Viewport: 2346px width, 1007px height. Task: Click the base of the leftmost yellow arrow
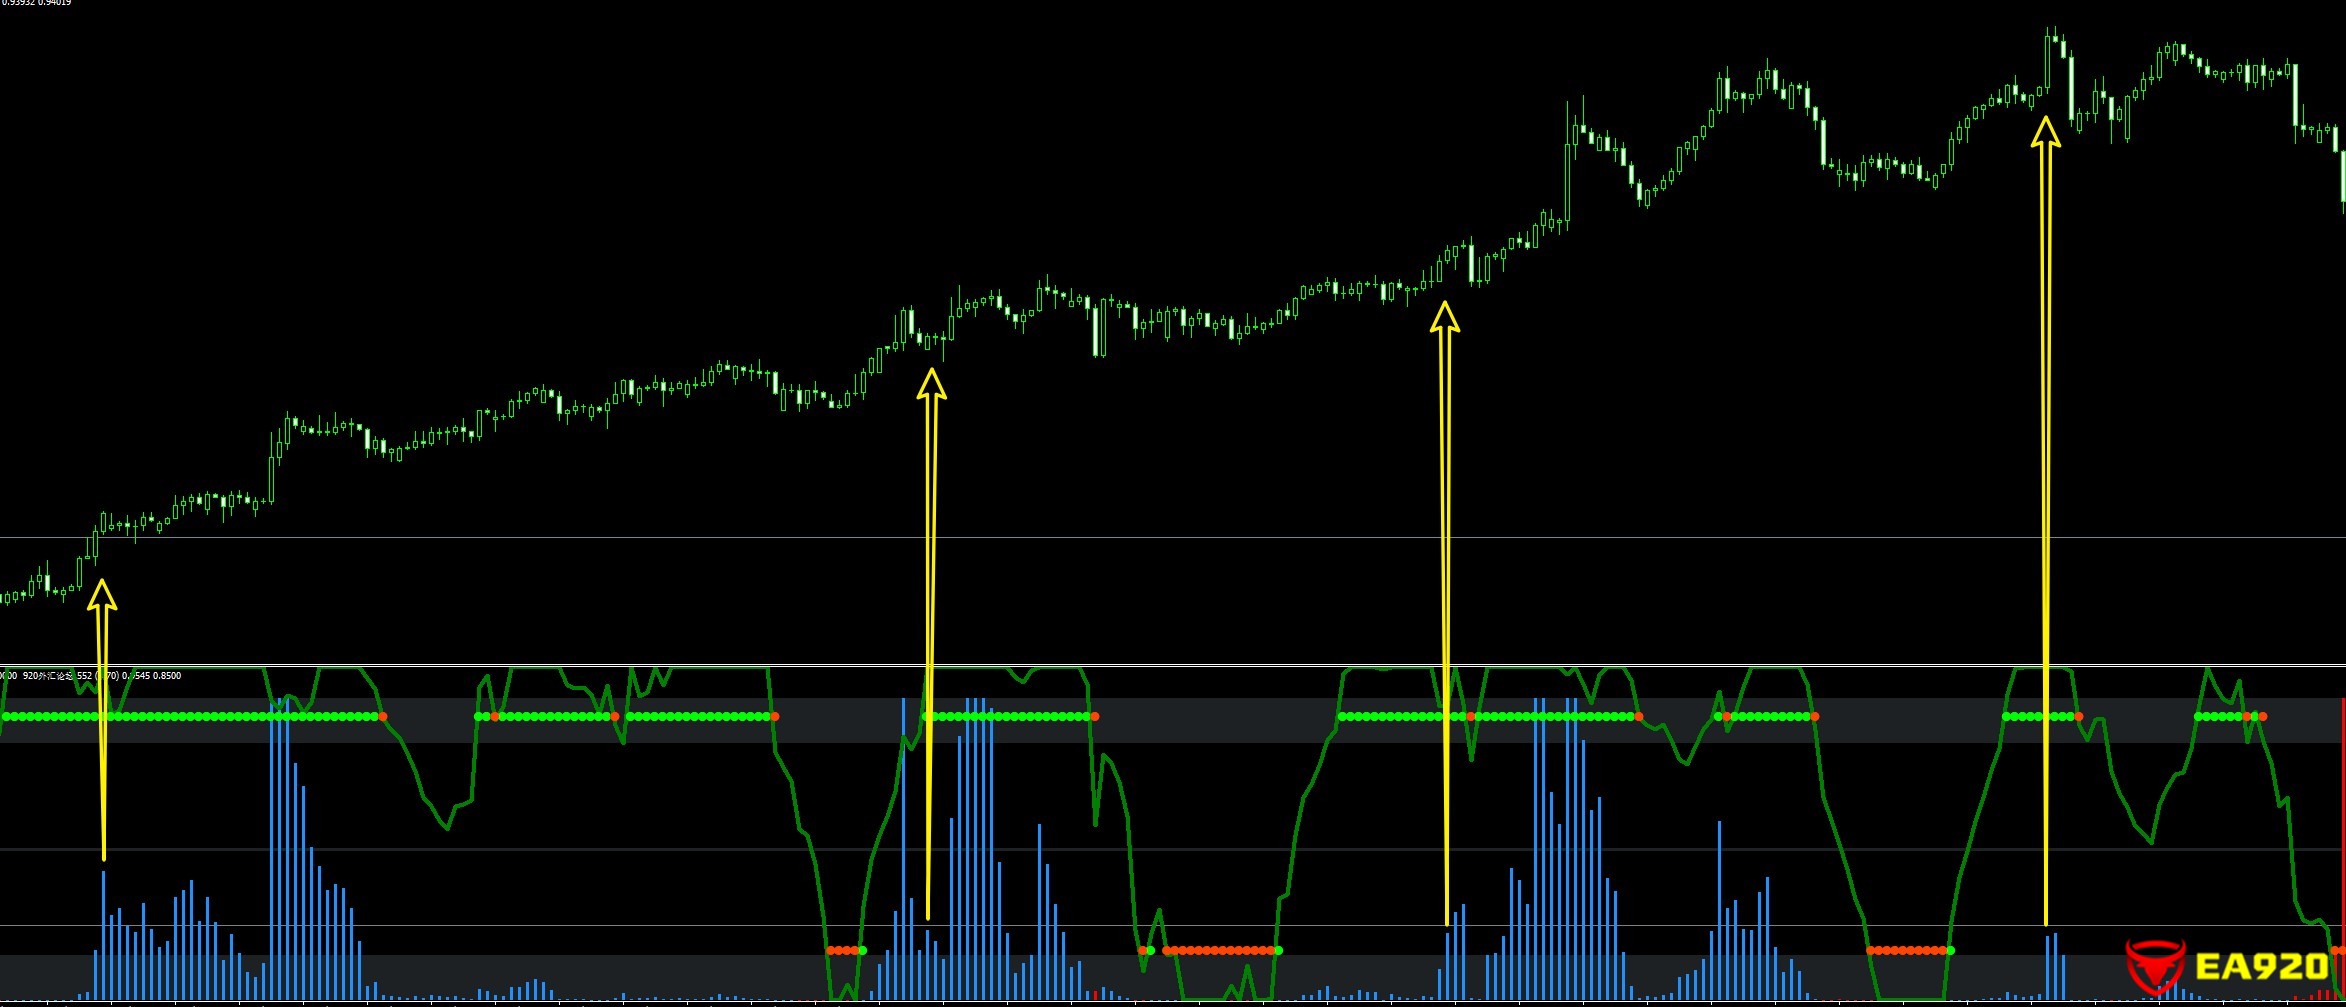[104, 856]
